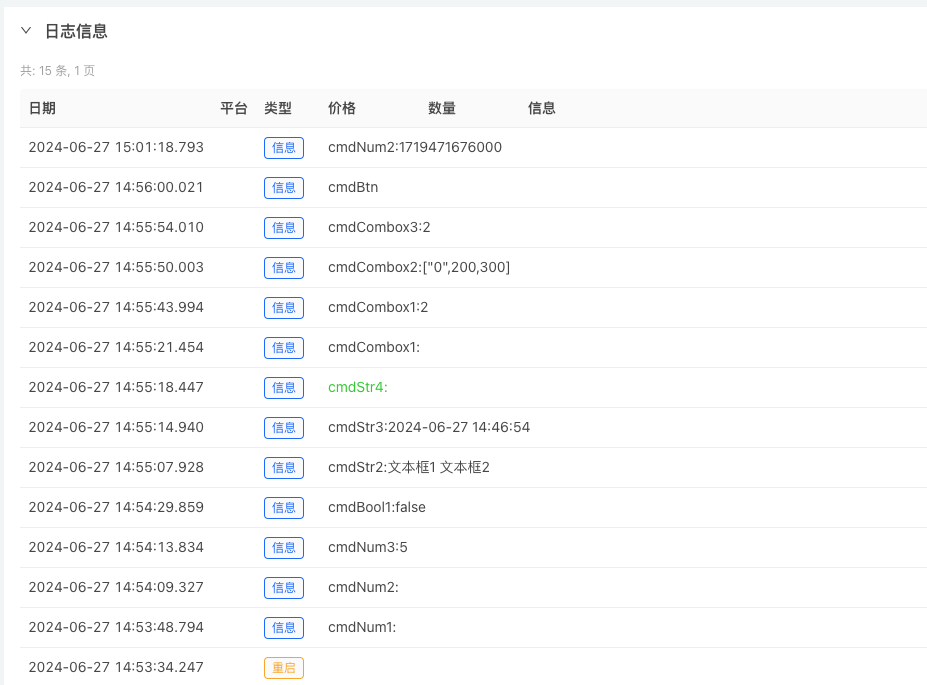Click the 数量 column header
This screenshot has height=685, width=927.
(442, 108)
